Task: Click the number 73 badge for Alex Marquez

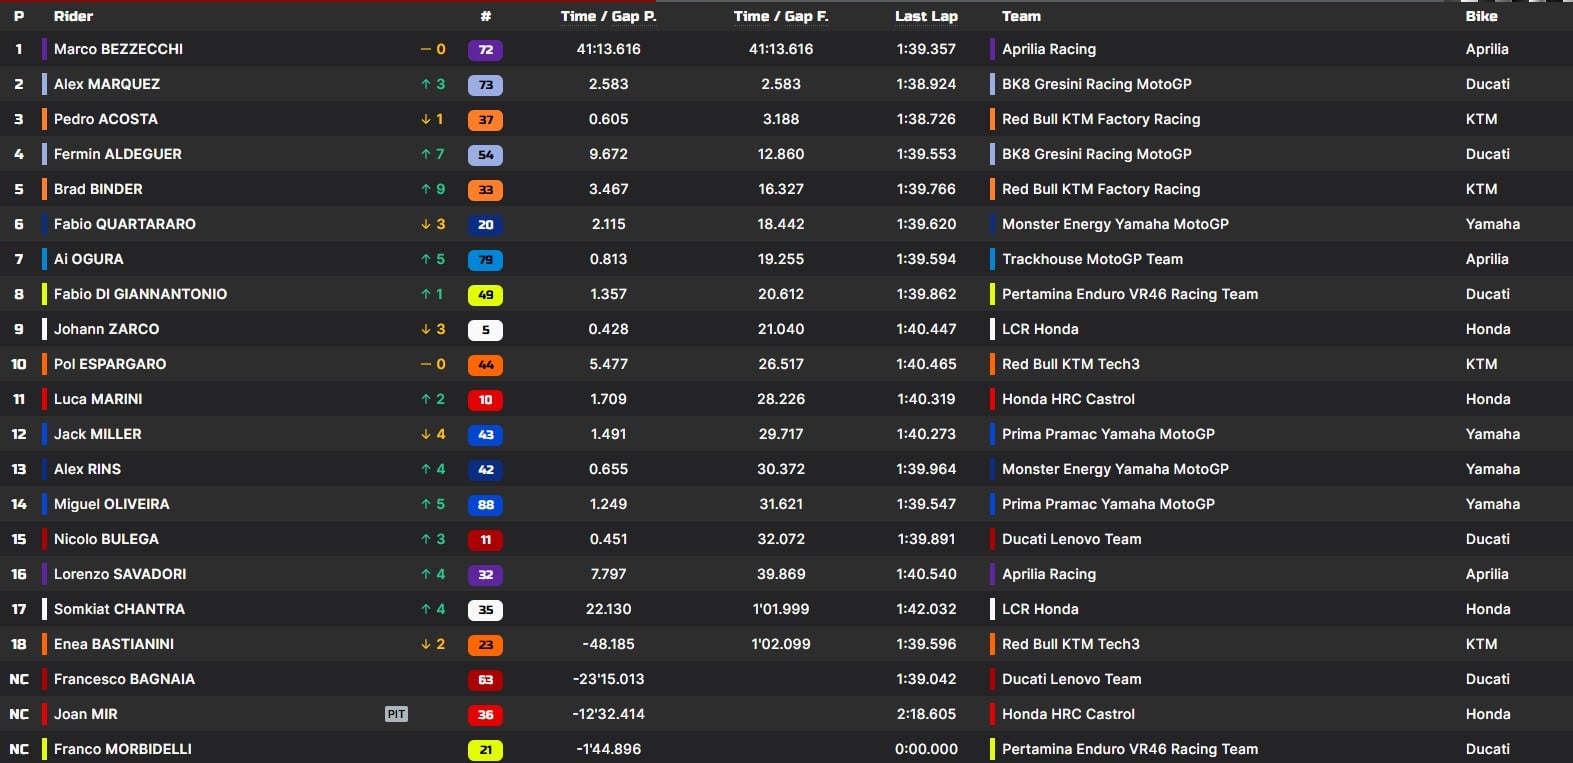Action: tap(485, 85)
